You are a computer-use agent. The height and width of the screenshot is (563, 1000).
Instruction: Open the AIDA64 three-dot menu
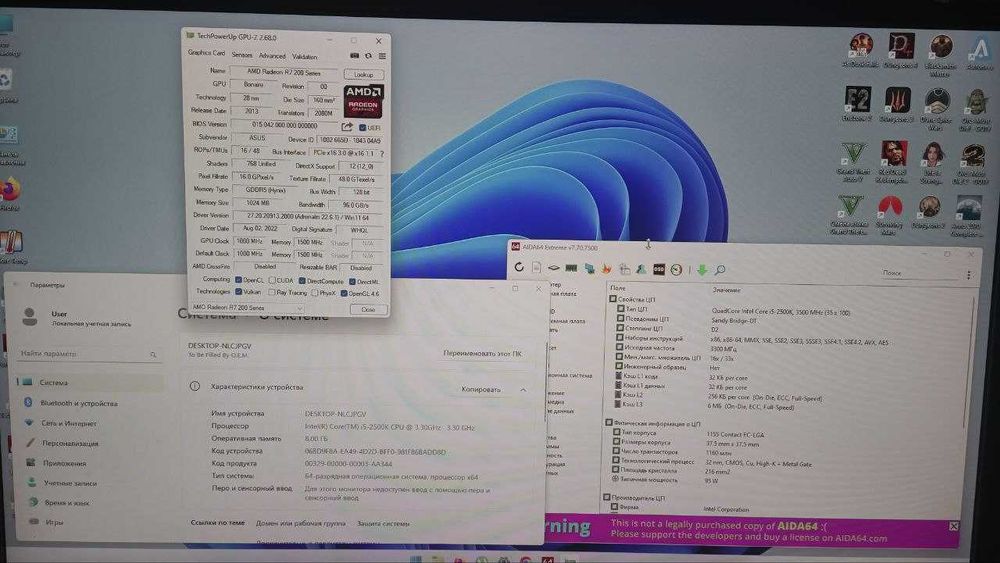click(x=968, y=274)
